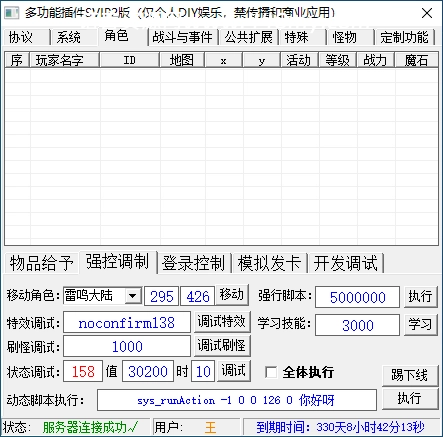
Task: Click the 到期时间 countdown text
Action: coord(340,427)
